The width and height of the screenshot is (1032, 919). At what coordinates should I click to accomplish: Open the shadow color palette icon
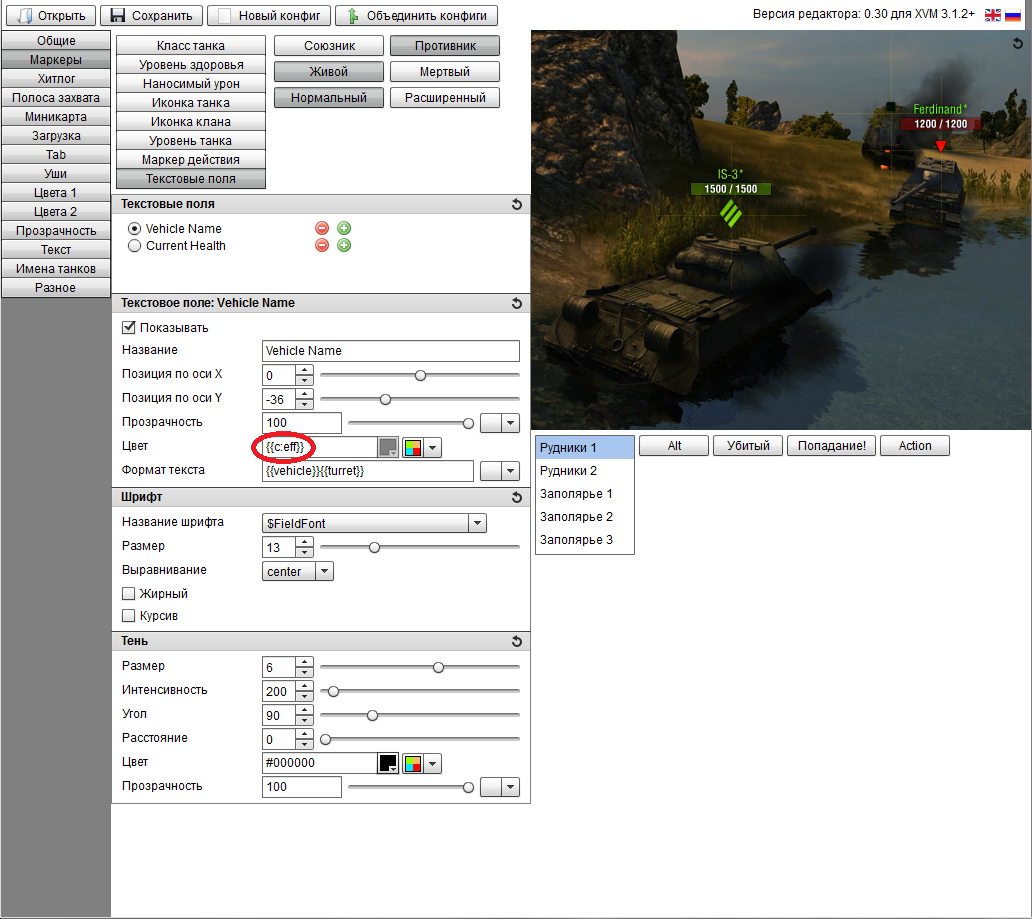click(x=413, y=764)
